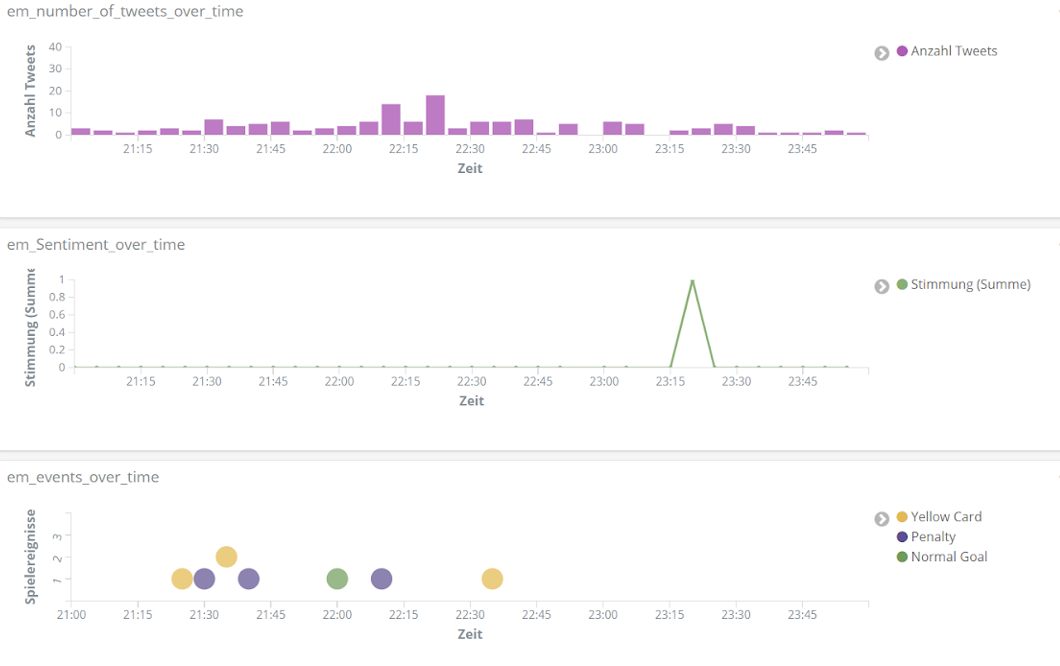Screen dimensions: 1060x666
Task: Click the green Normal Goal legend dot
Action: [902, 557]
